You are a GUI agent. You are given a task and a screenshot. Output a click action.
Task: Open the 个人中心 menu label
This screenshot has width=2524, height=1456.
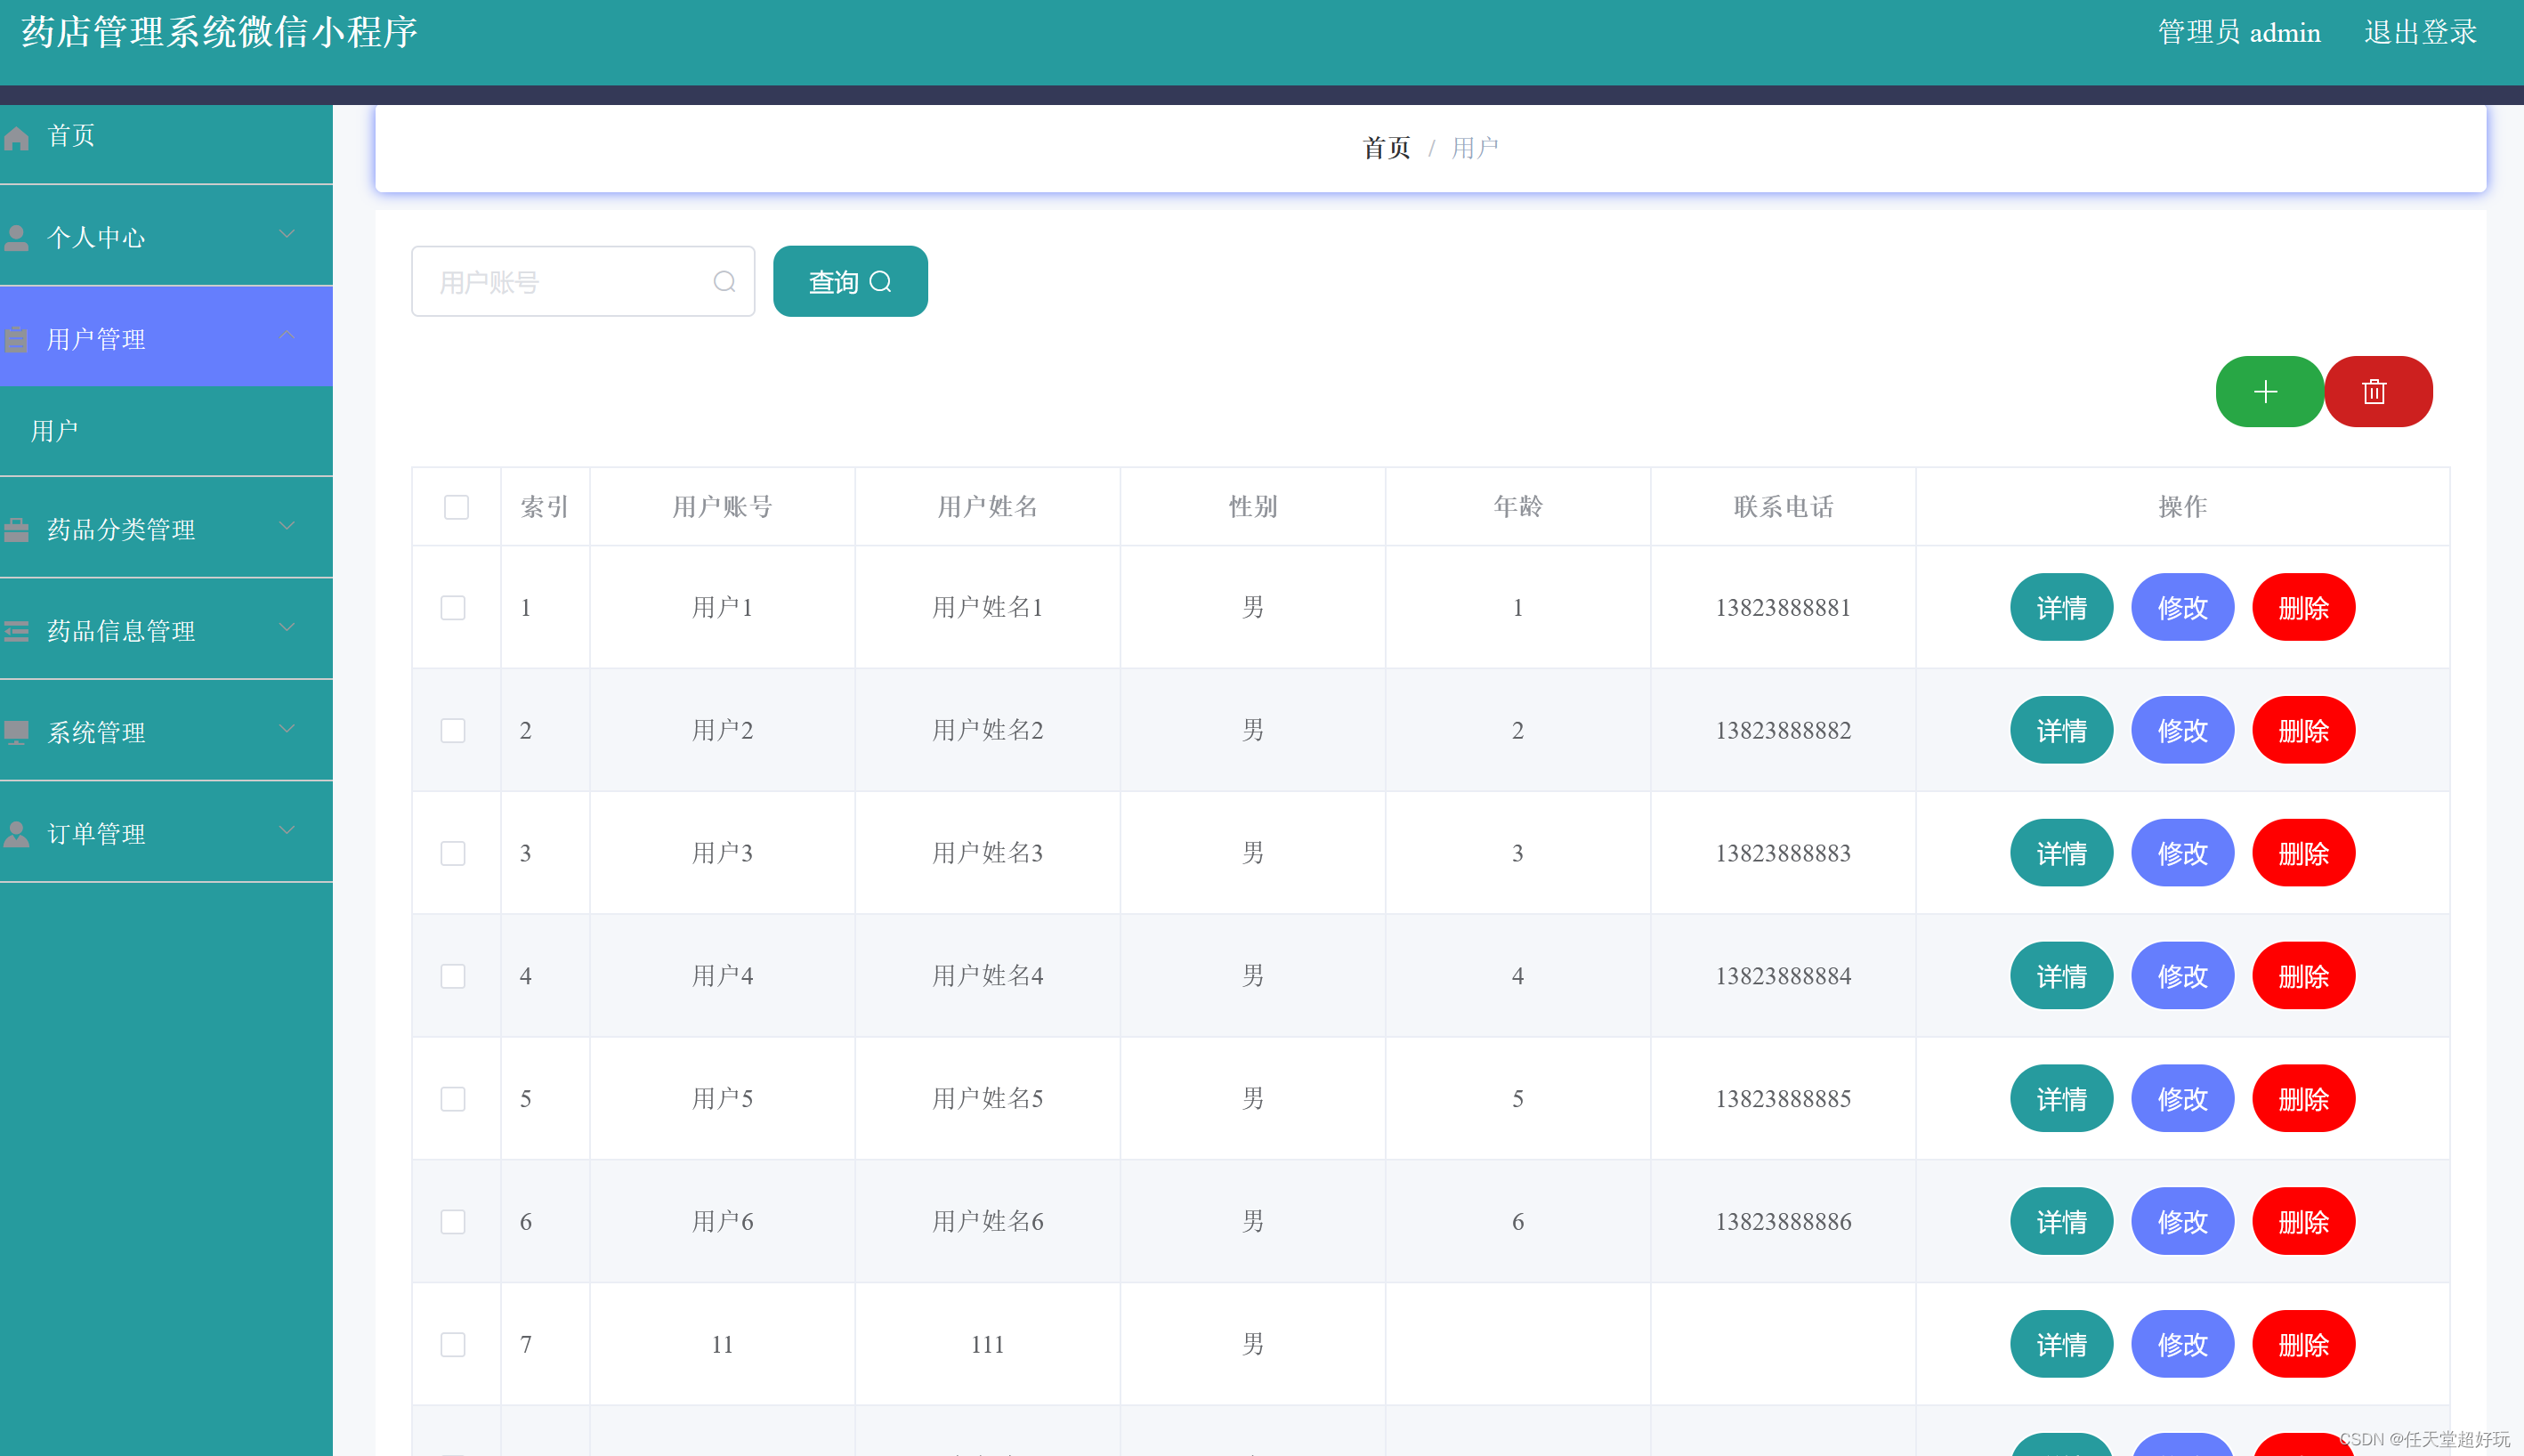coord(96,238)
